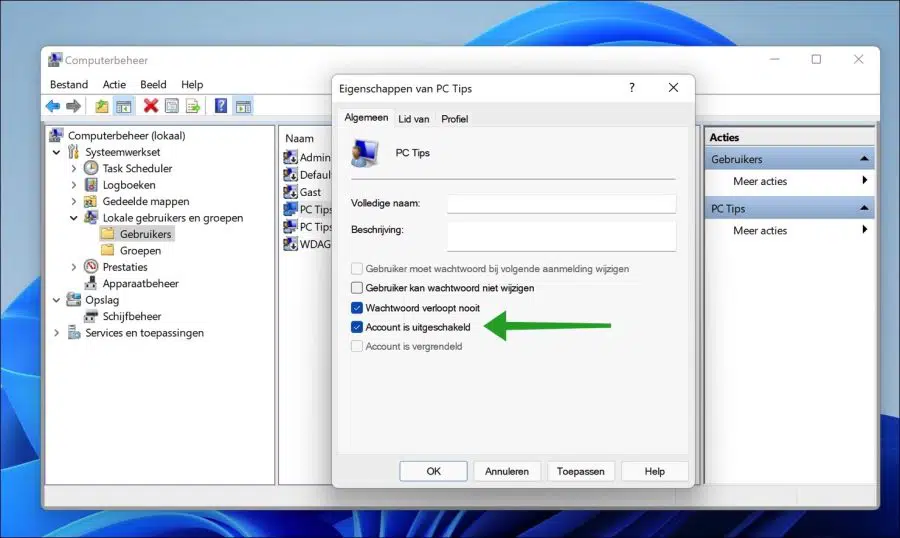Expand 'Services en toepassingen' tree node

(x=56, y=332)
